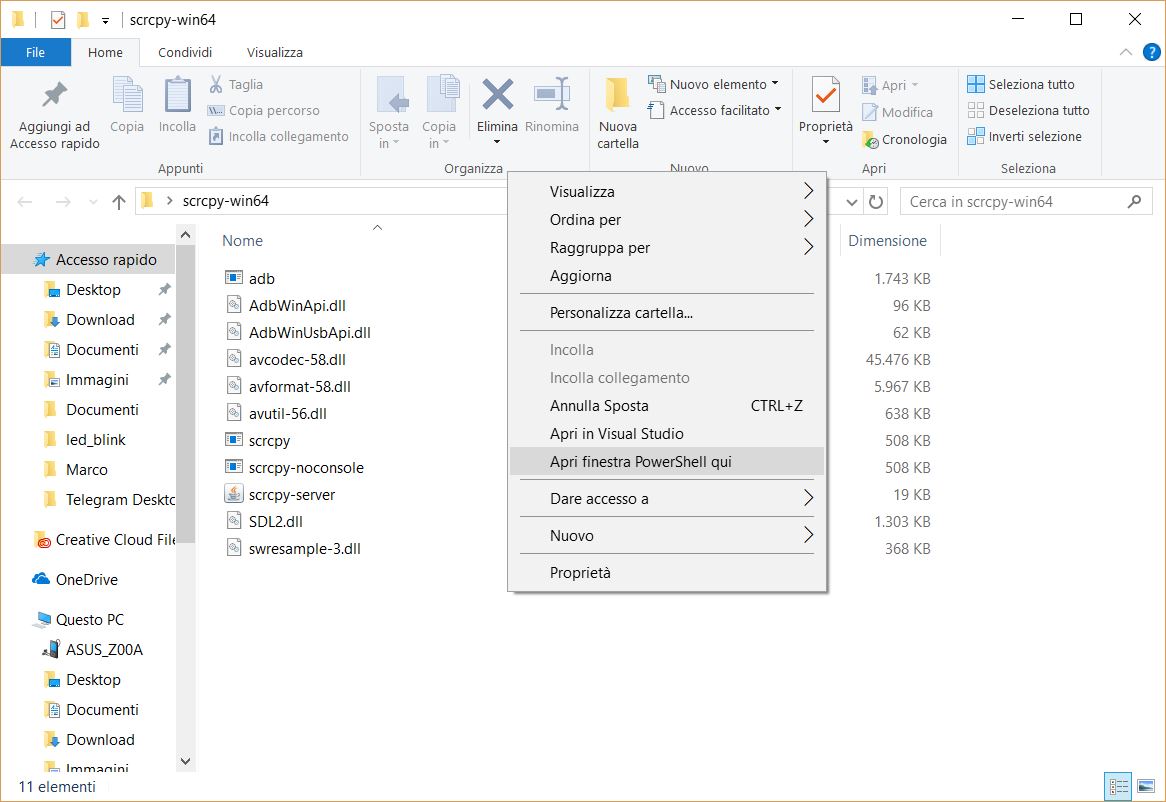Open the File ribbon tab

(x=36, y=52)
